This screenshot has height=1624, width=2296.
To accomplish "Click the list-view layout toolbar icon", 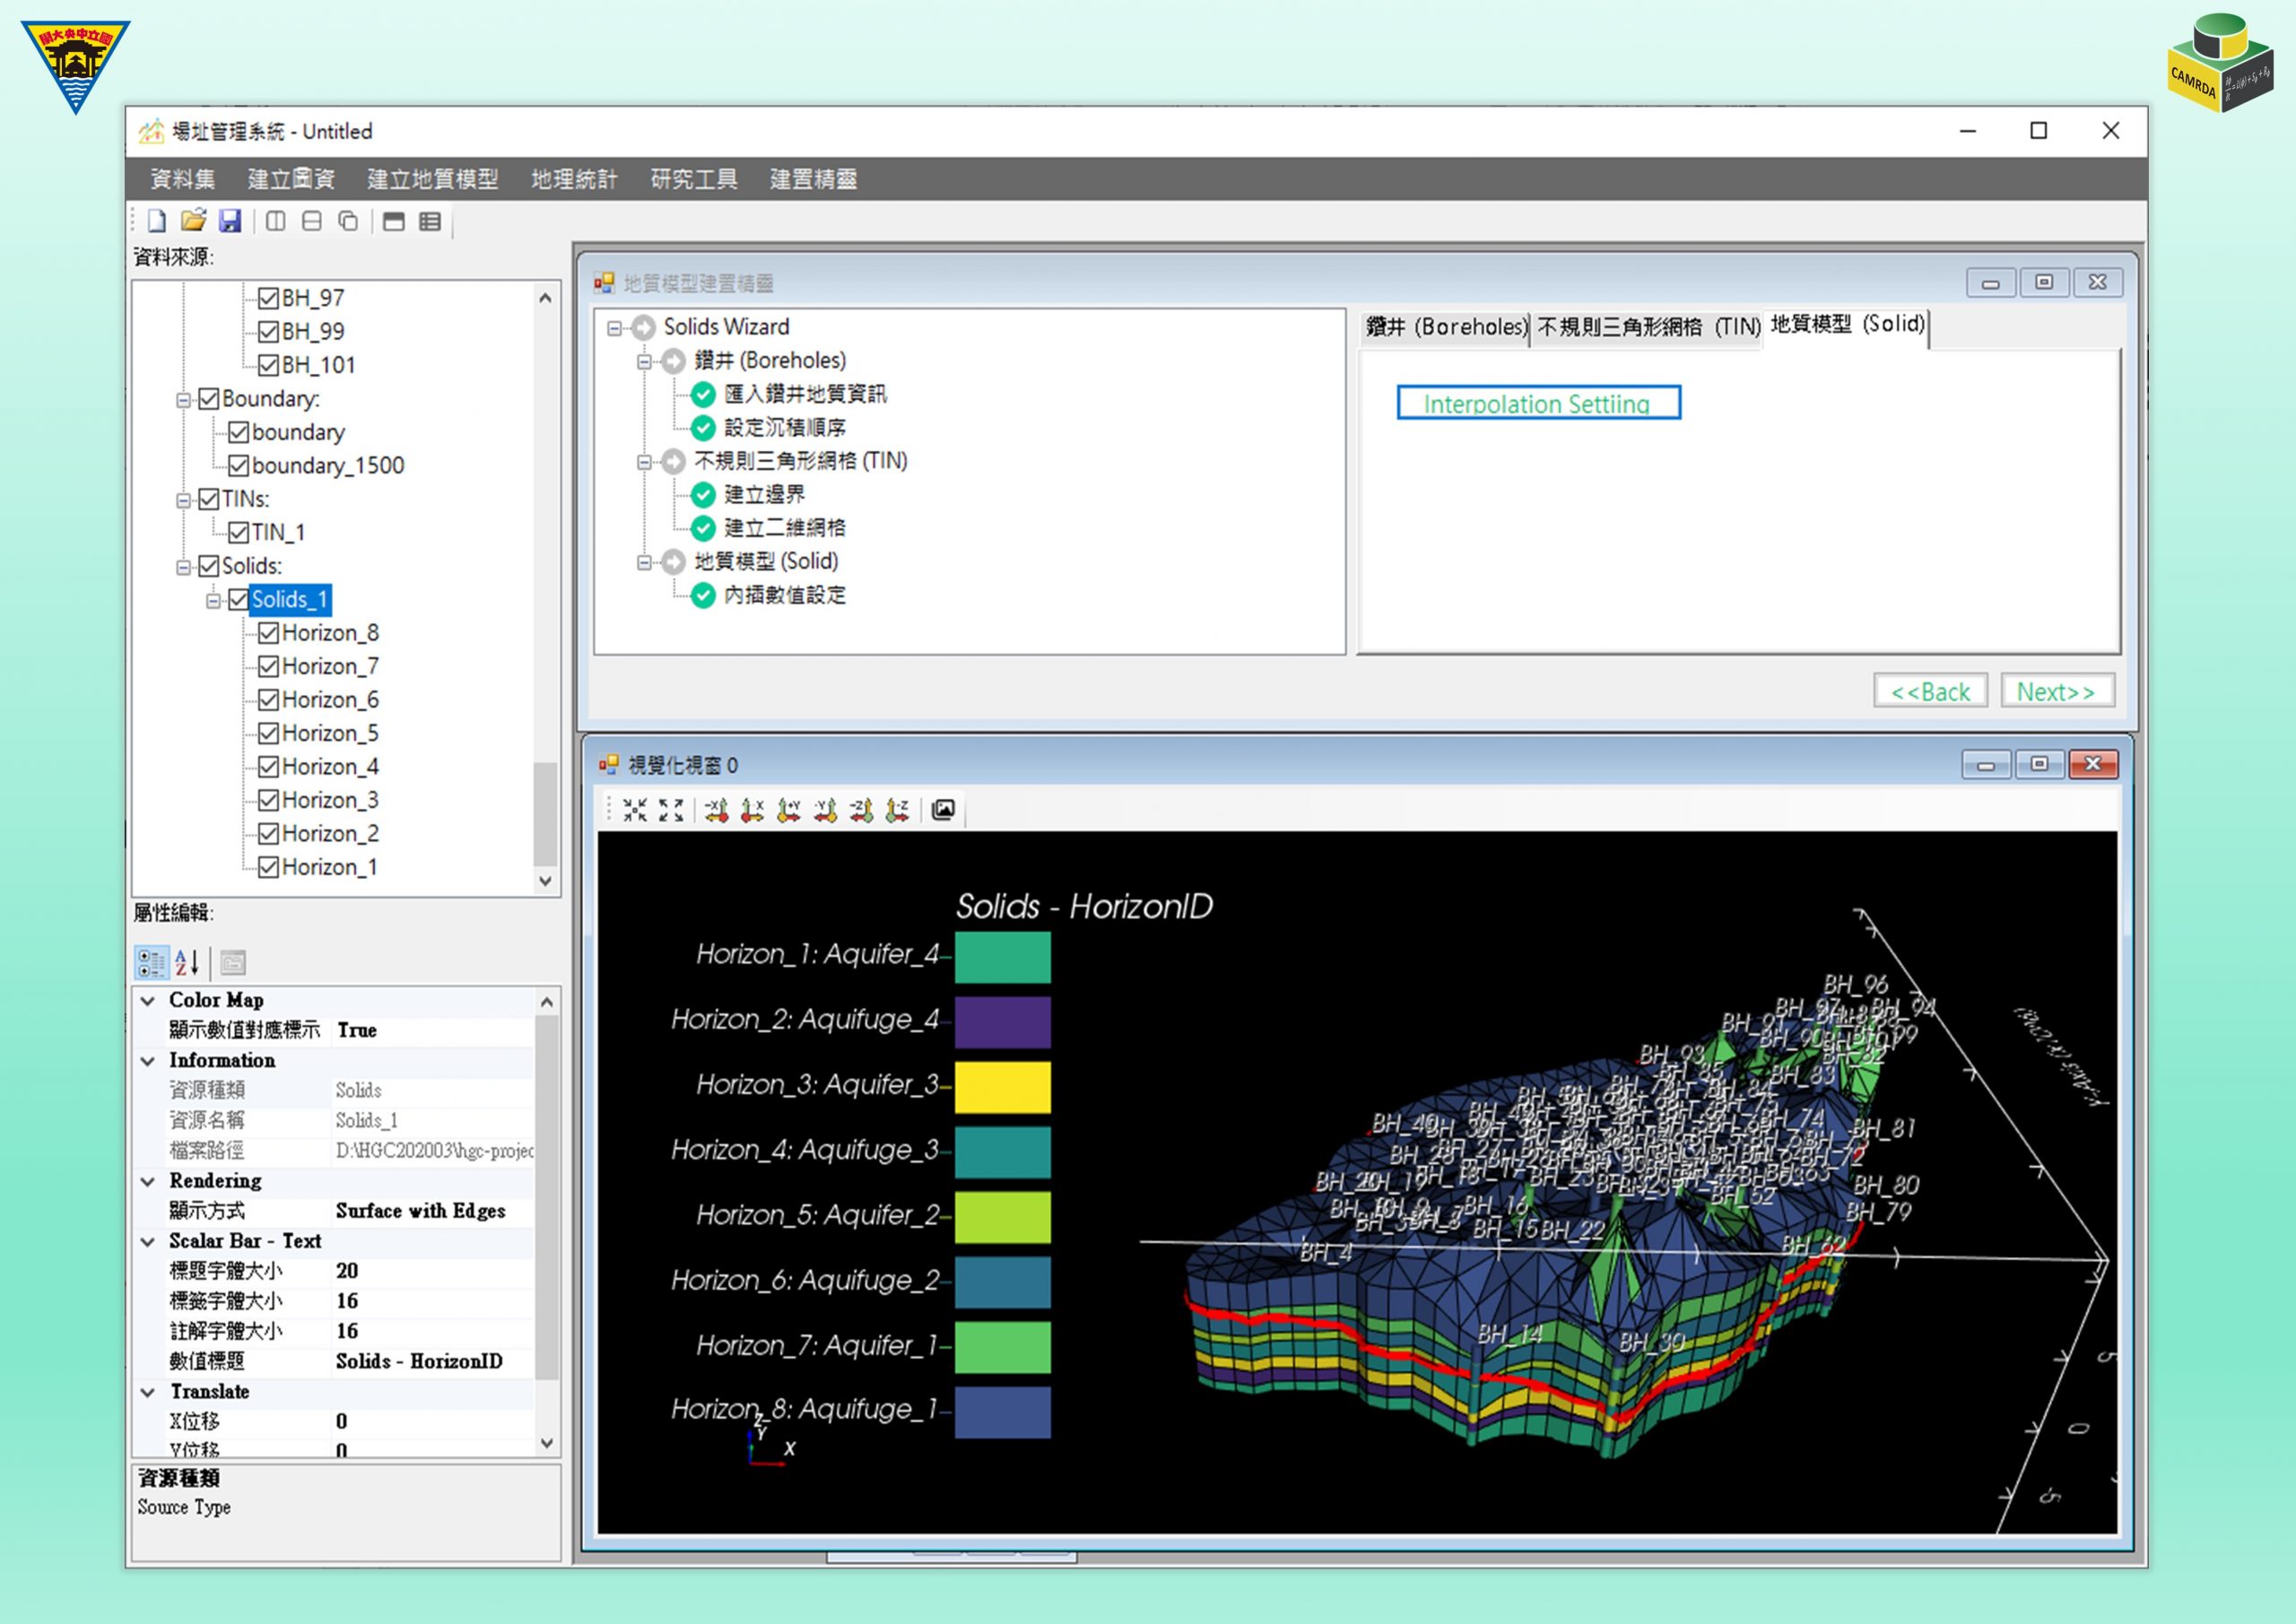I will 430,221.
